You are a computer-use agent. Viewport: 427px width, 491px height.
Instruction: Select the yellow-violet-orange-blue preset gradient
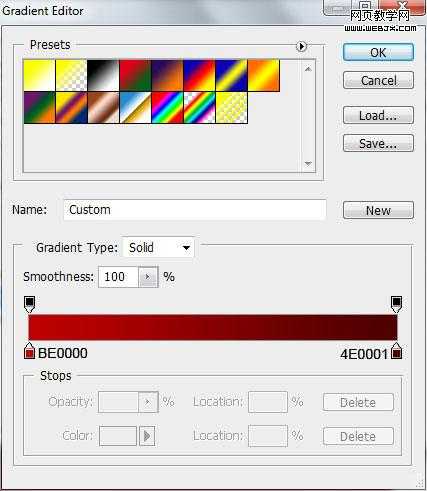coord(71,107)
